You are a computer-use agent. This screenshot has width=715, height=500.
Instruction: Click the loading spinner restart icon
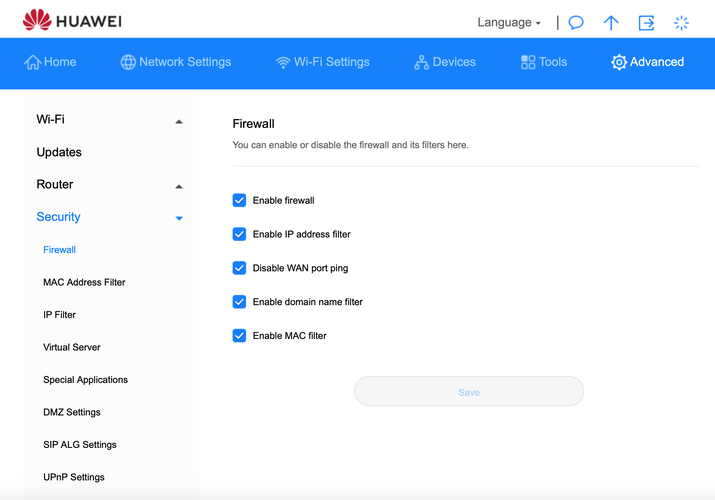(681, 23)
